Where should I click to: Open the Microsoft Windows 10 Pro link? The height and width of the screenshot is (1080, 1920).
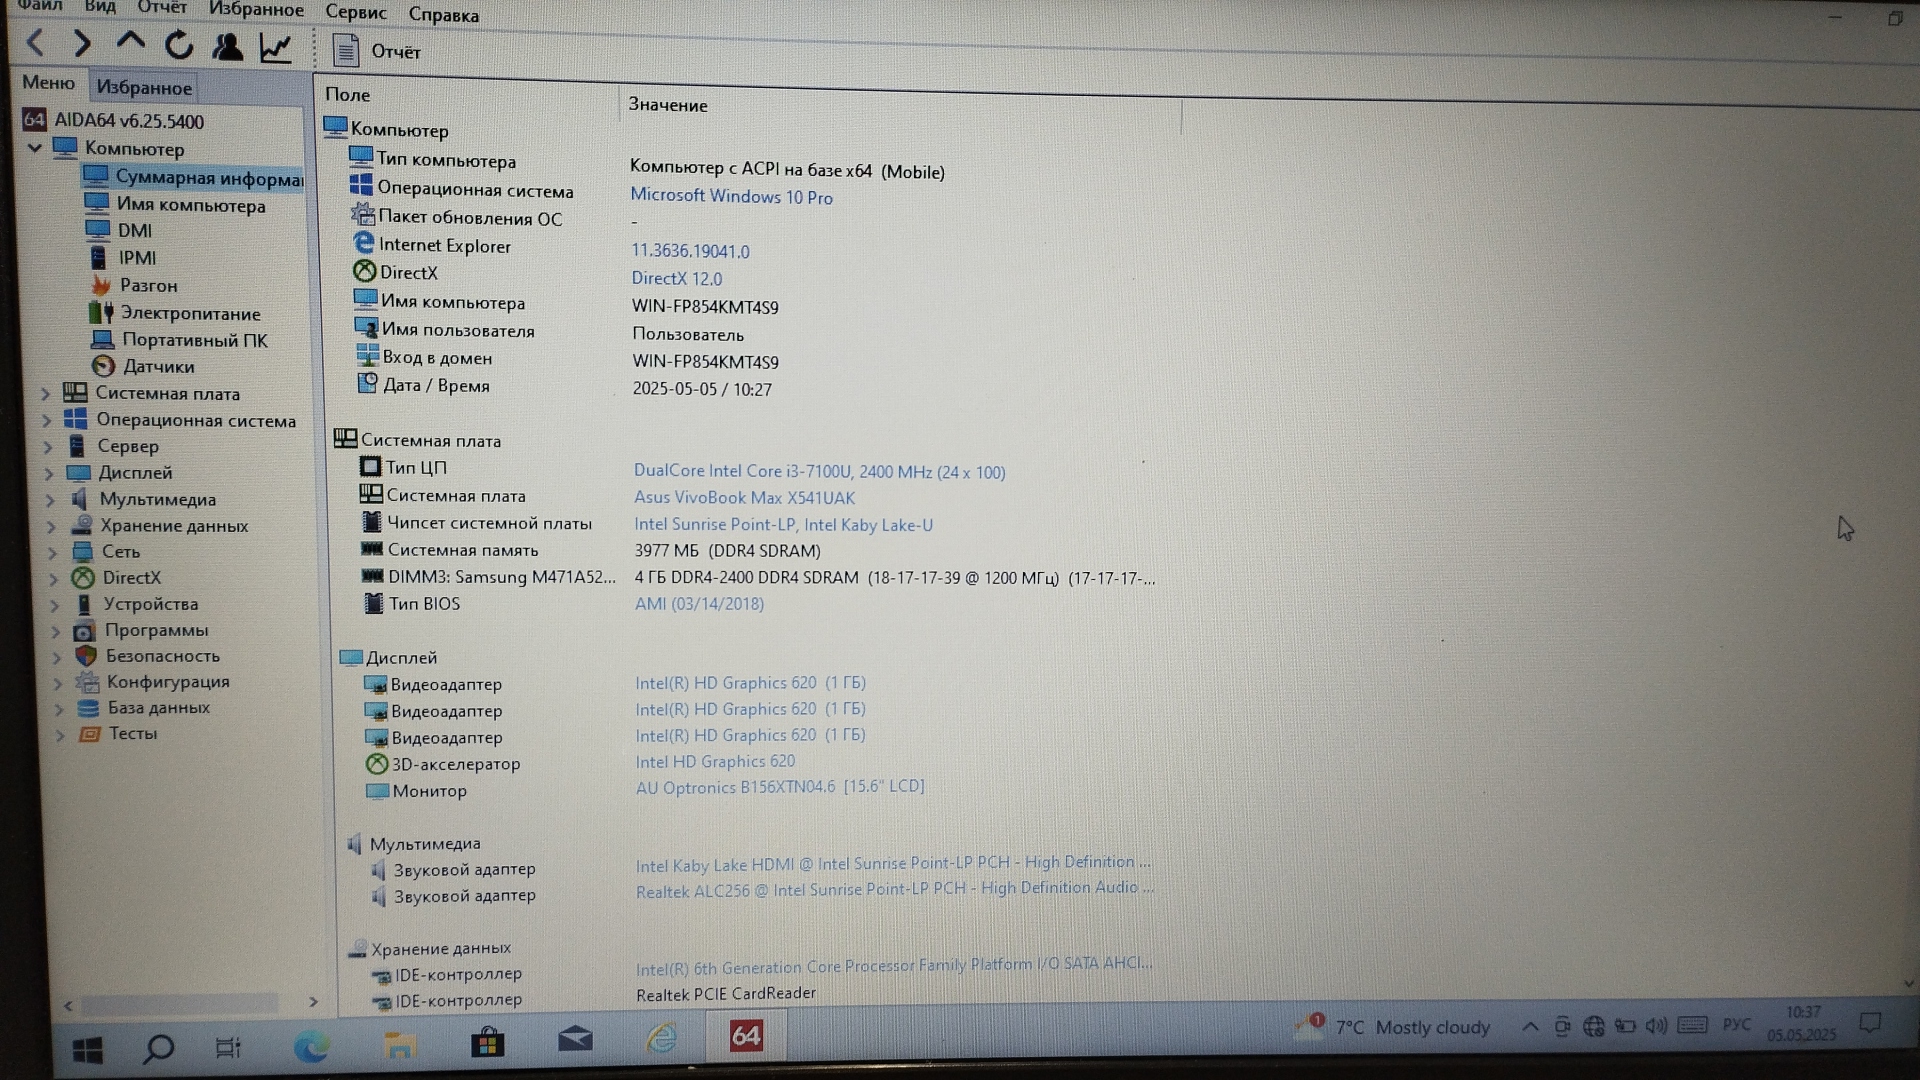[731, 197]
